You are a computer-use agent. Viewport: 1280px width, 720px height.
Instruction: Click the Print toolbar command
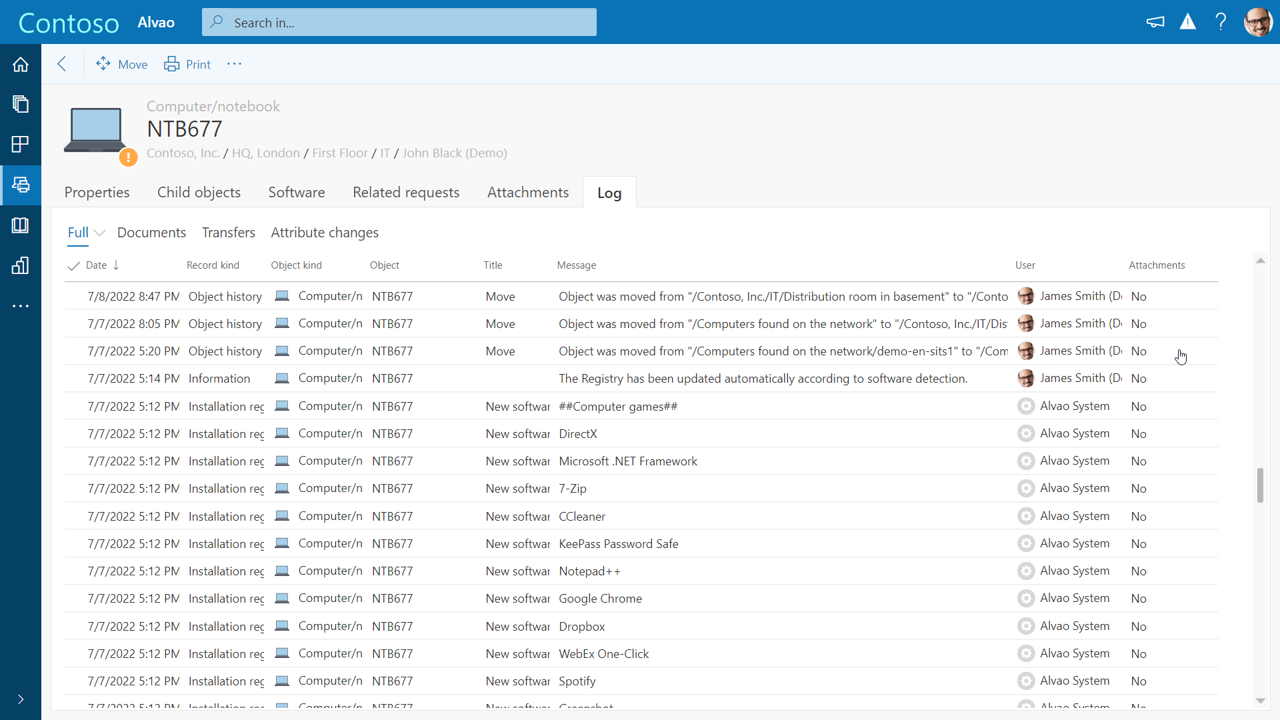click(x=187, y=63)
